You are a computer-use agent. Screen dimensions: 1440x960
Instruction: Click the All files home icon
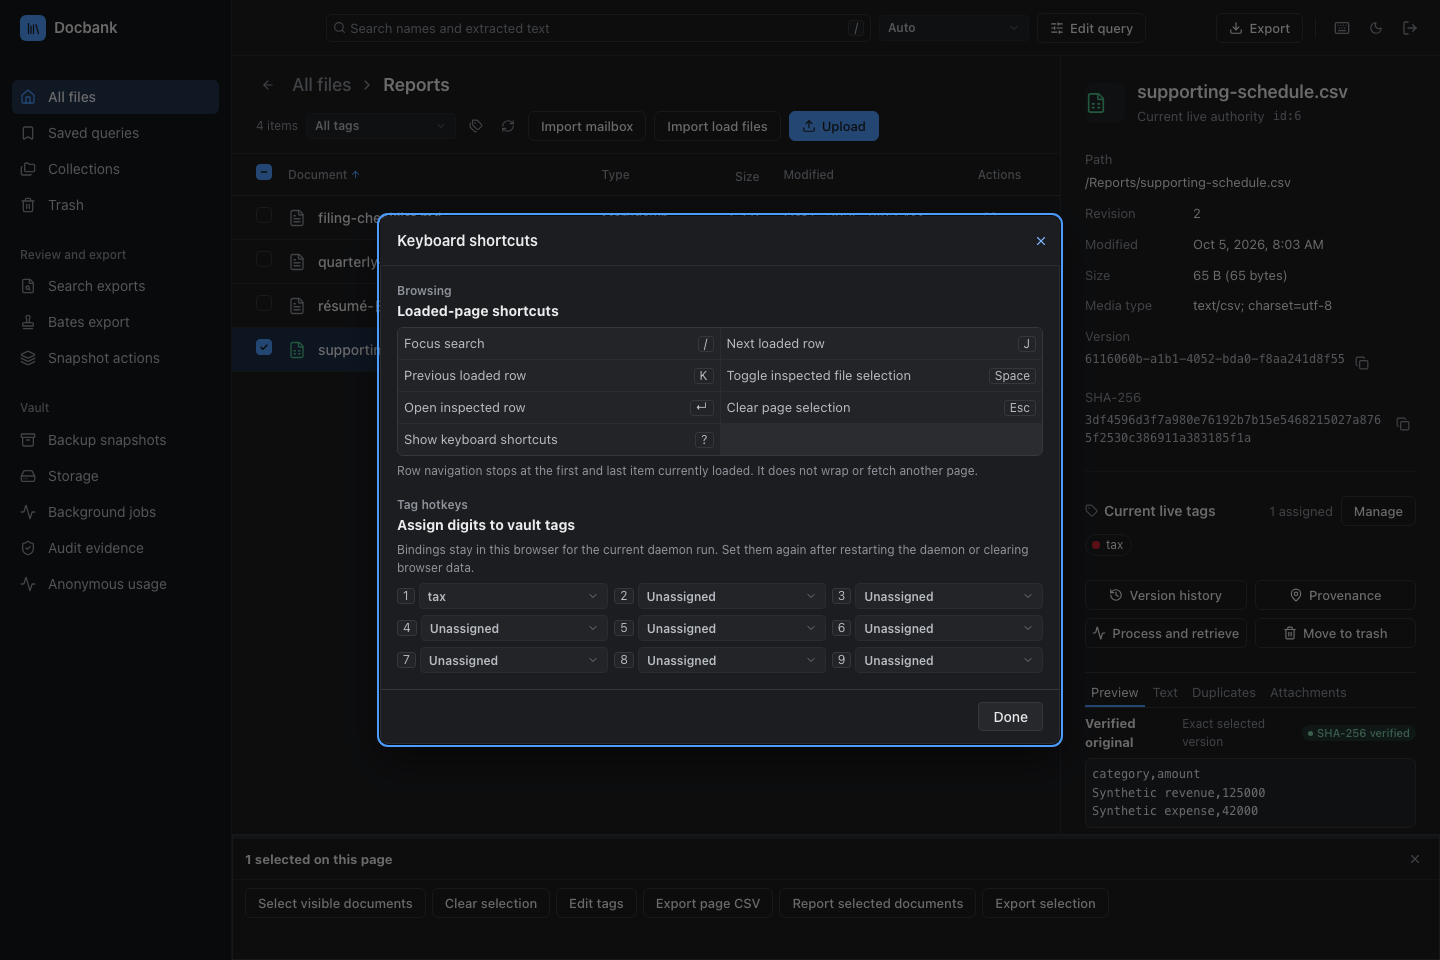28,97
